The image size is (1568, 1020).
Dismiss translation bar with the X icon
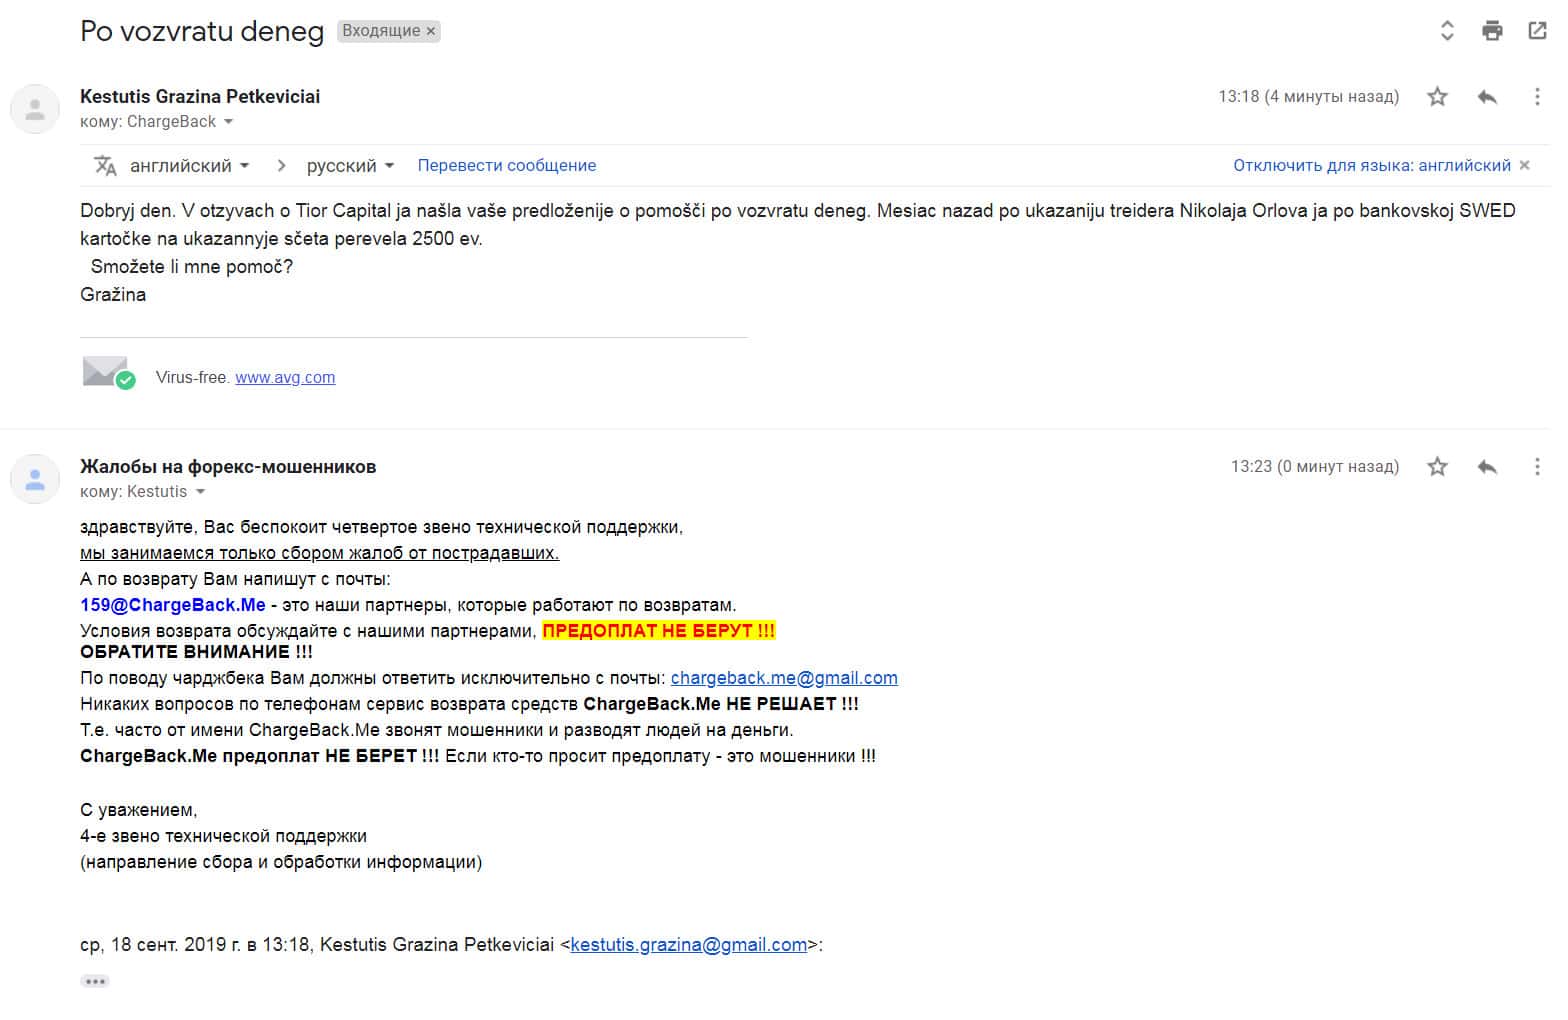[1524, 166]
